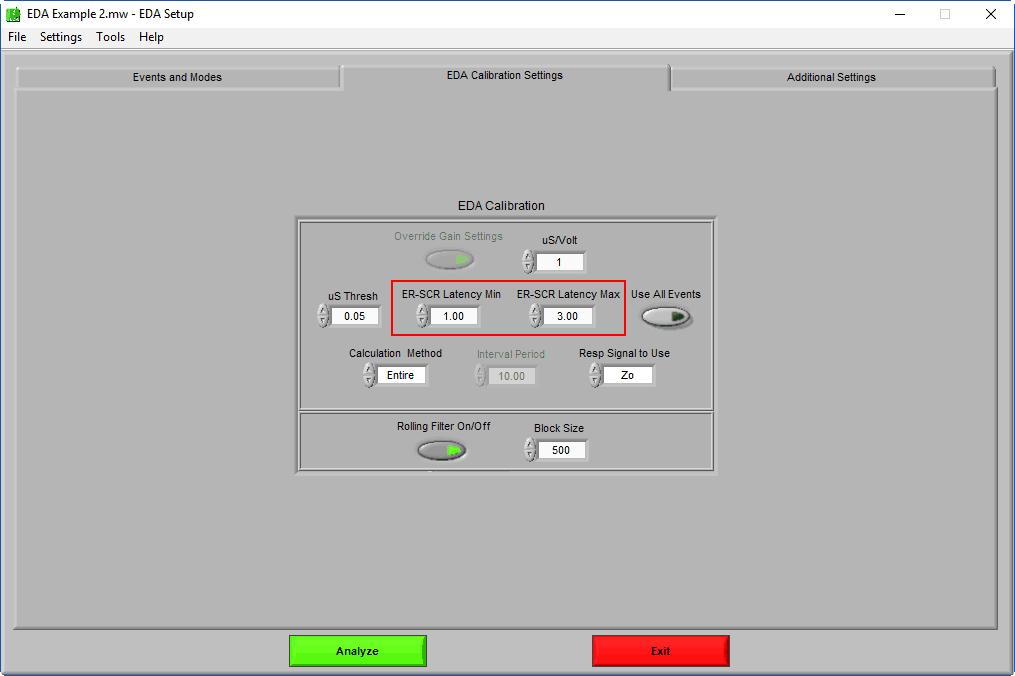This screenshot has height=676, width=1015.
Task: Click the ER-SCR Latency Max stepper arrows
Action: coord(535,316)
